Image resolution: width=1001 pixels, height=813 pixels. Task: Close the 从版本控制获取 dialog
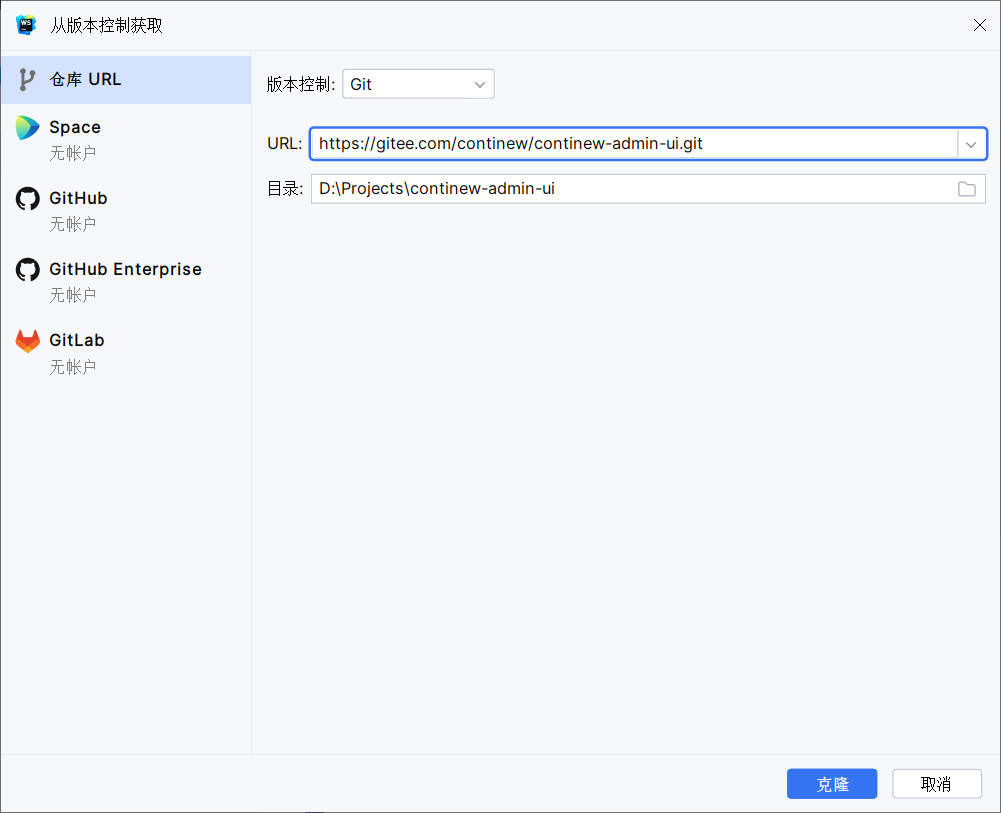click(x=980, y=25)
